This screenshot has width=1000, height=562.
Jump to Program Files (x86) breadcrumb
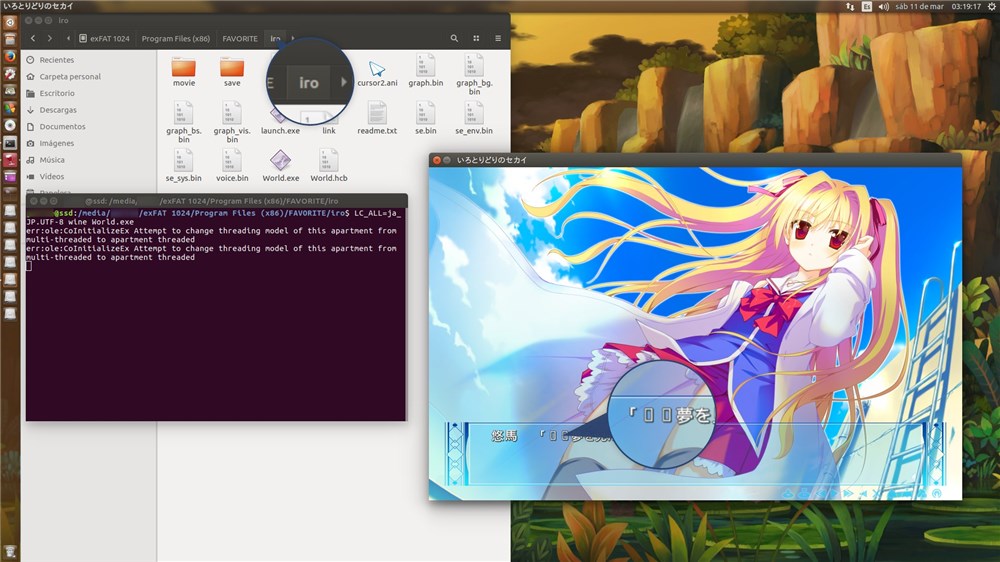[x=175, y=38]
